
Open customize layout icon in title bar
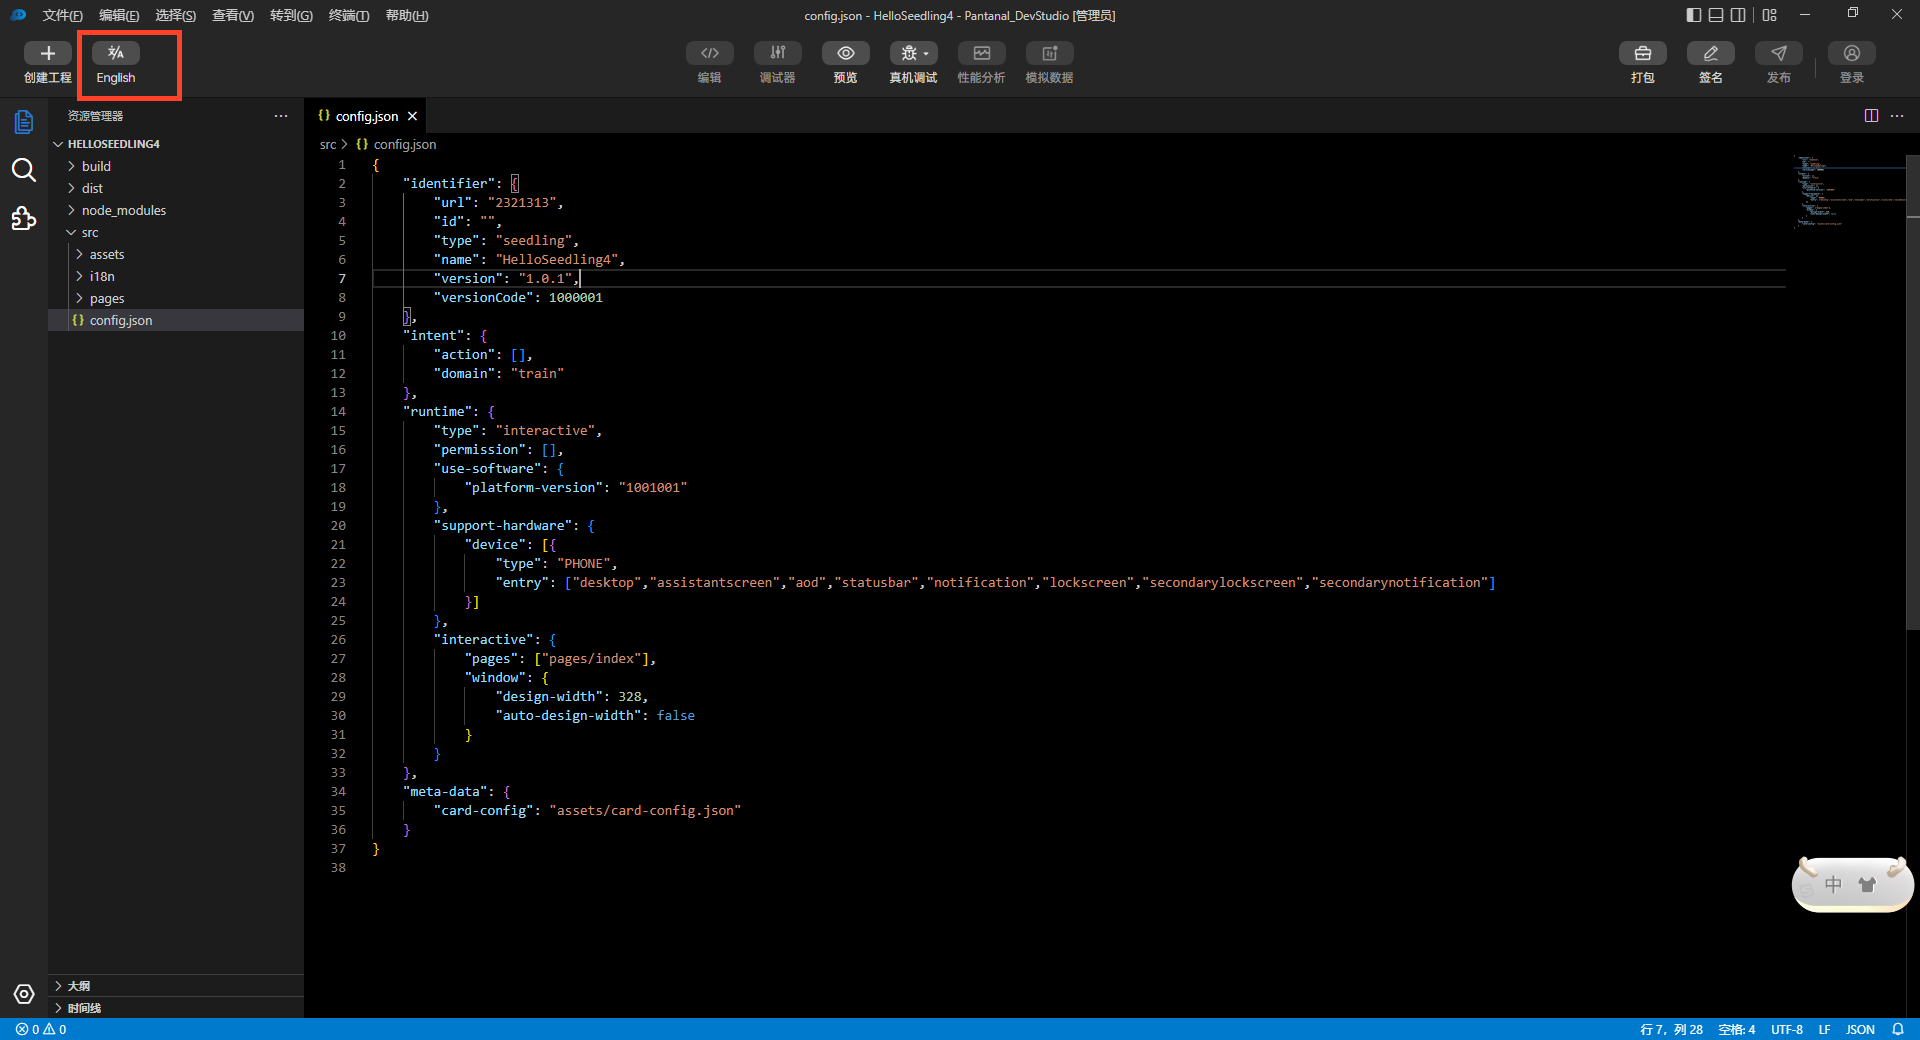(1770, 15)
